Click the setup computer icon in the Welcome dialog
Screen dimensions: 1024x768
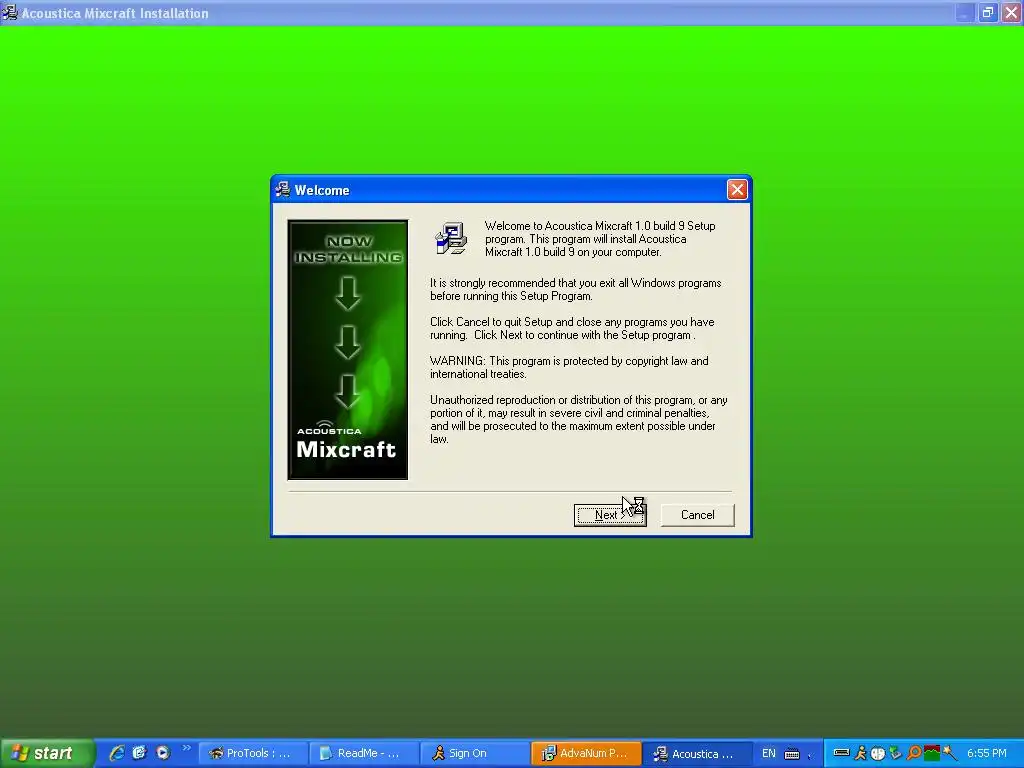point(451,238)
